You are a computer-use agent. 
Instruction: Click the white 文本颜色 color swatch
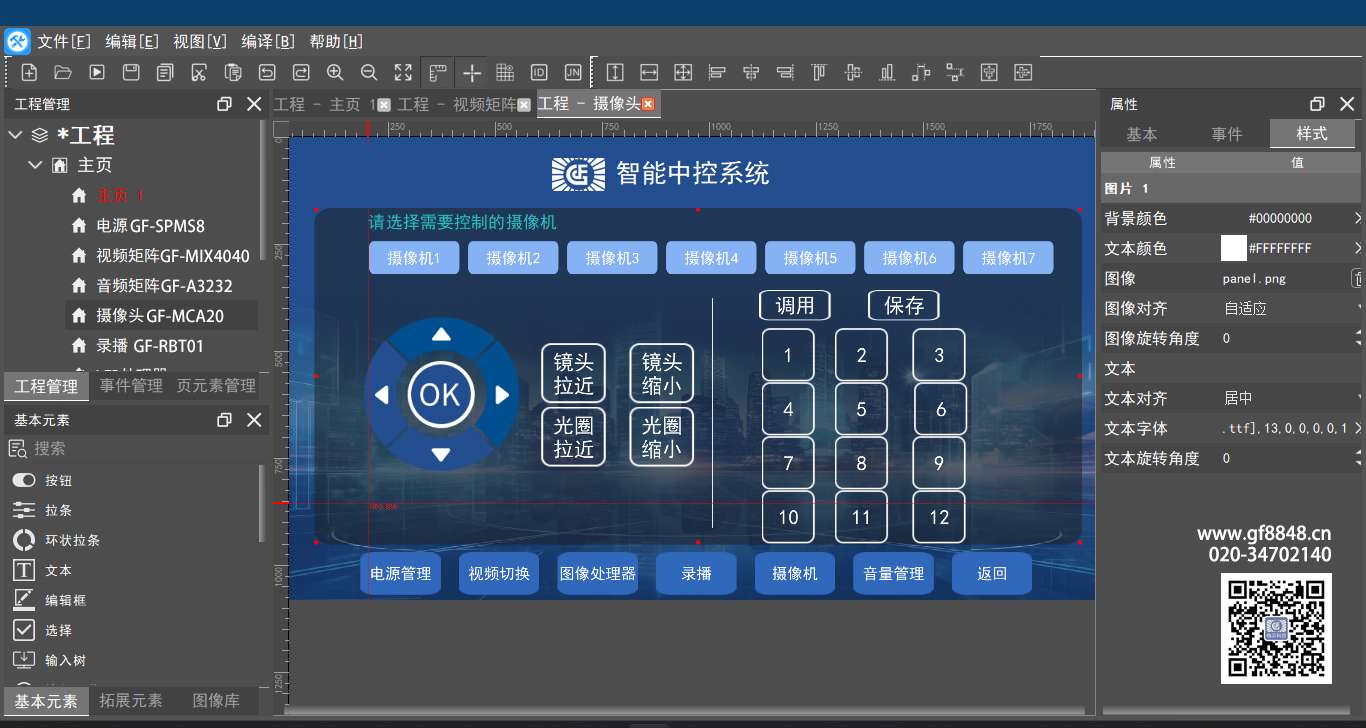point(1233,248)
